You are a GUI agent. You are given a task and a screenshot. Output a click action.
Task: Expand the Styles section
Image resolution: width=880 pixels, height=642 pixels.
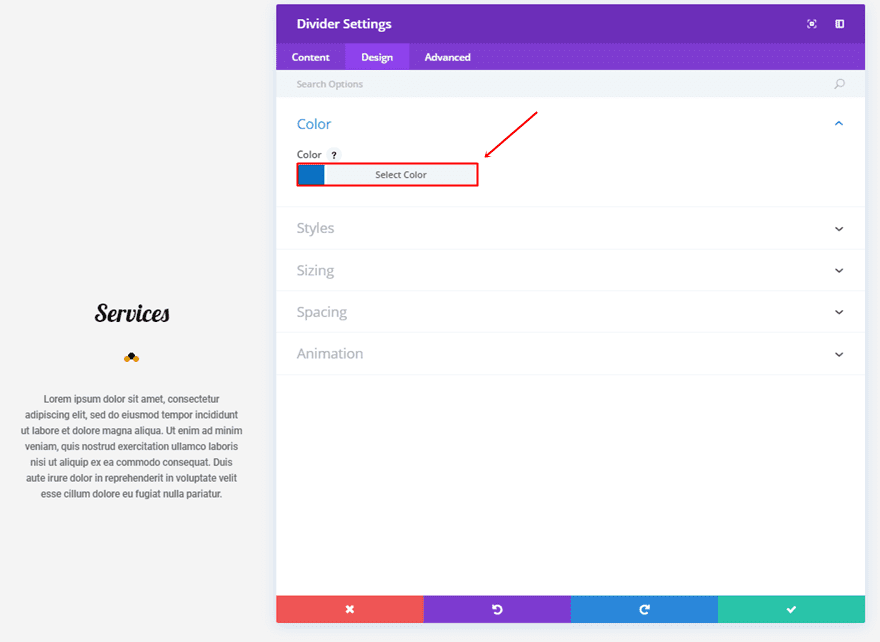coord(839,229)
